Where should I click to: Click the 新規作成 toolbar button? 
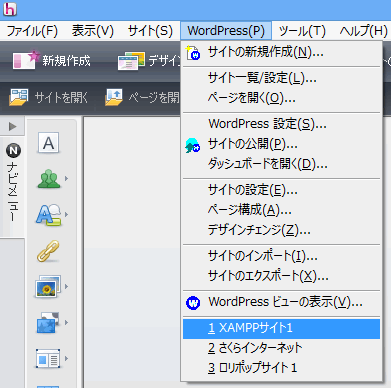click(52, 61)
